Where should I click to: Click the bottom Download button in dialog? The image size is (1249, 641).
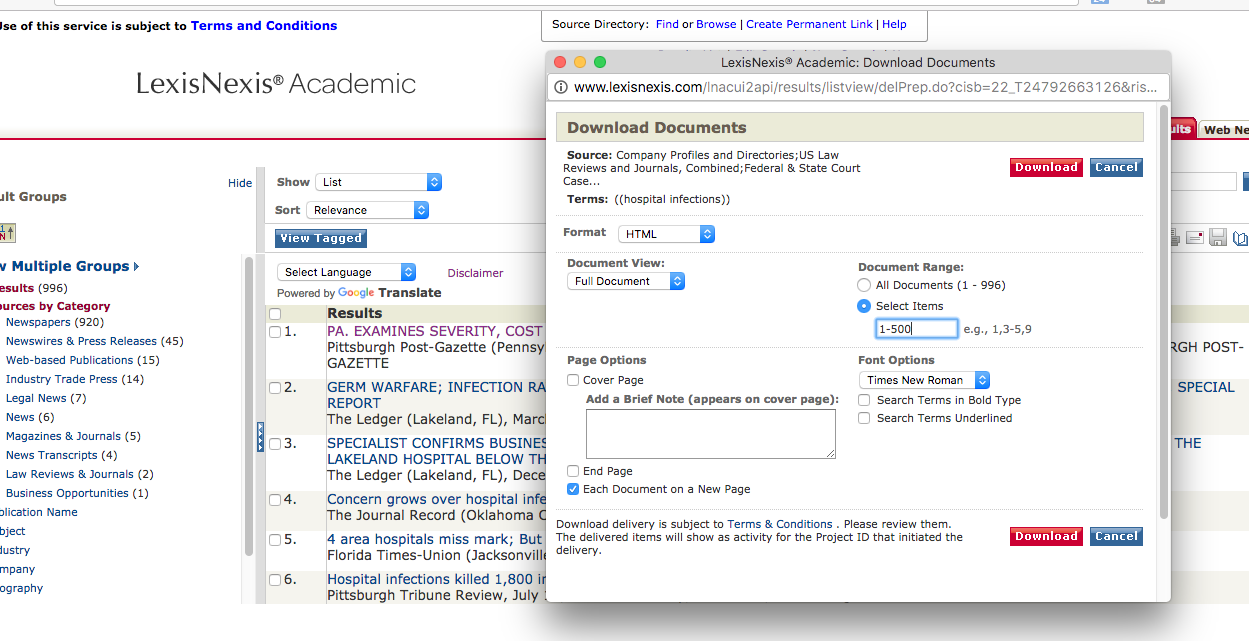[x=1046, y=537]
